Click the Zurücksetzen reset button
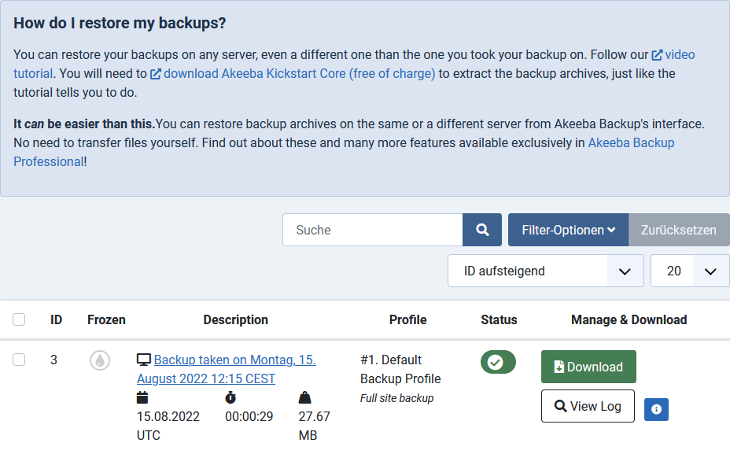The width and height of the screenshot is (730, 454). (x=678, y=230)
